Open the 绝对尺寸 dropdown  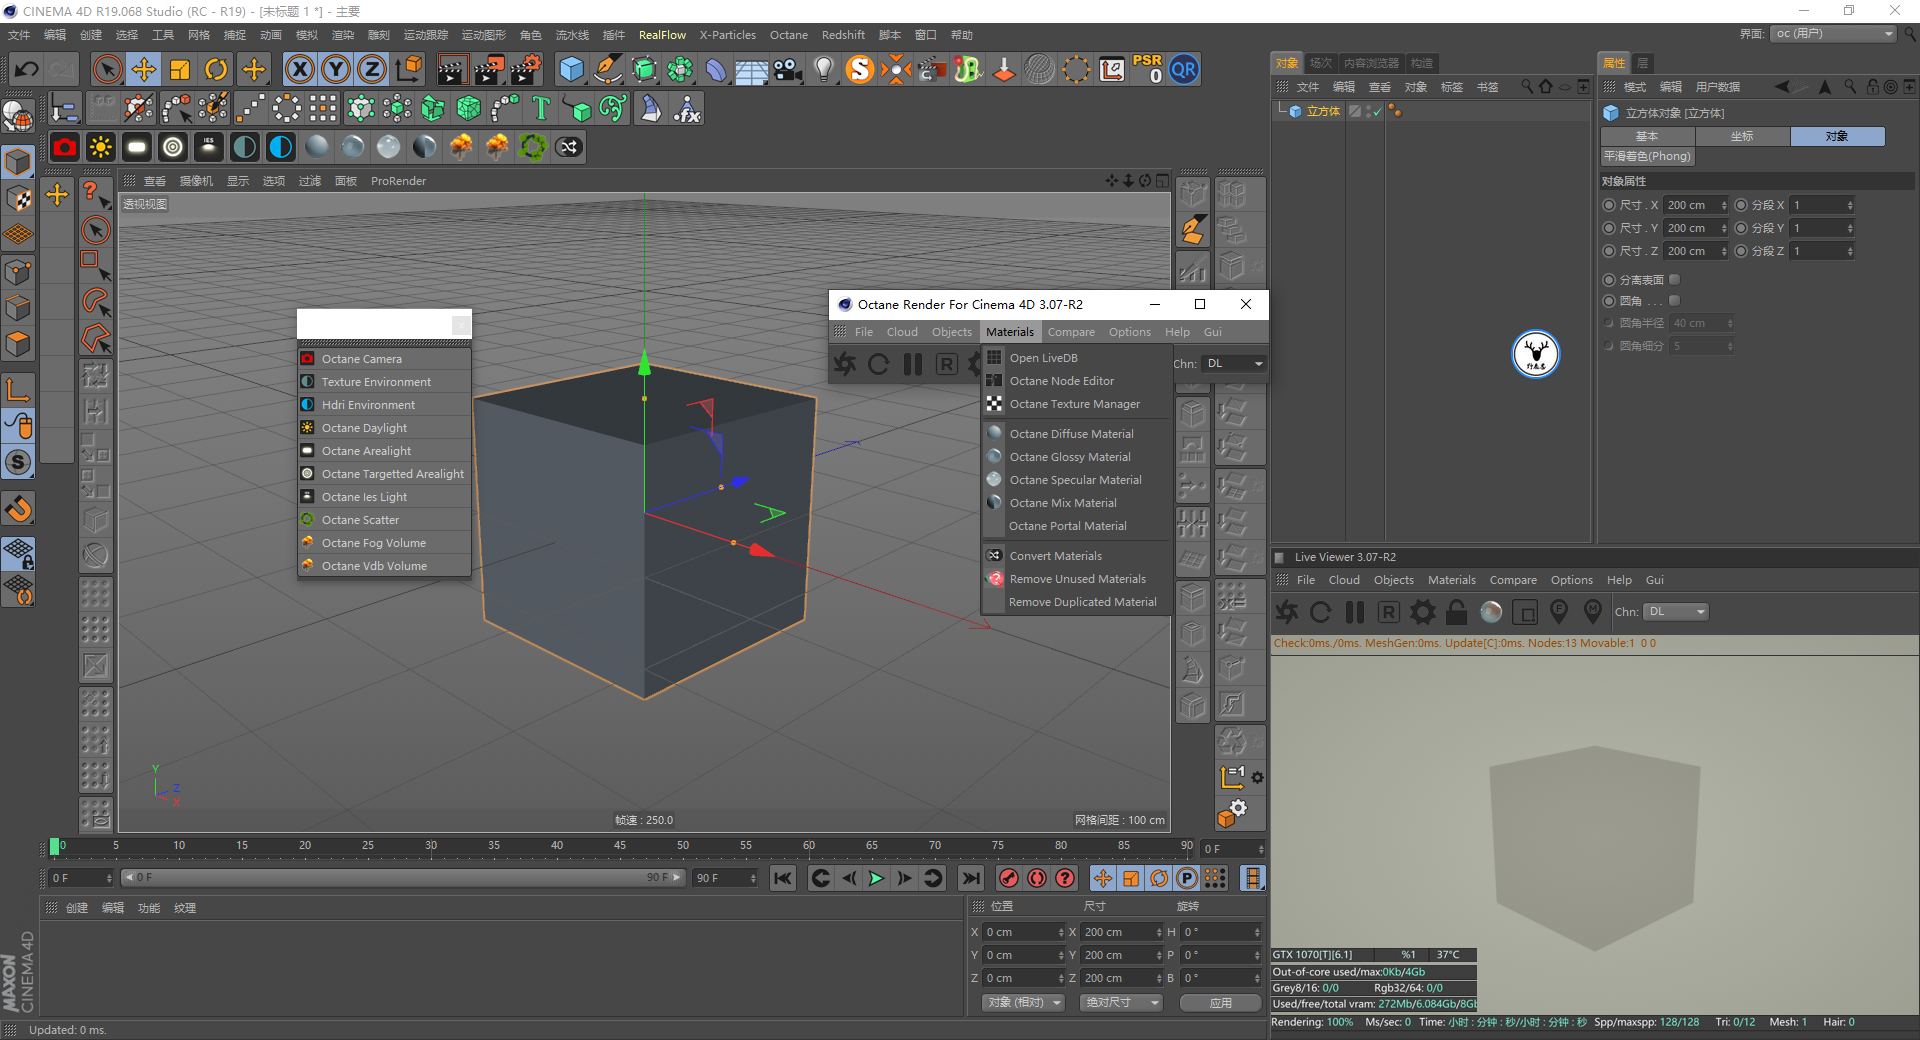[1121, 1002]
